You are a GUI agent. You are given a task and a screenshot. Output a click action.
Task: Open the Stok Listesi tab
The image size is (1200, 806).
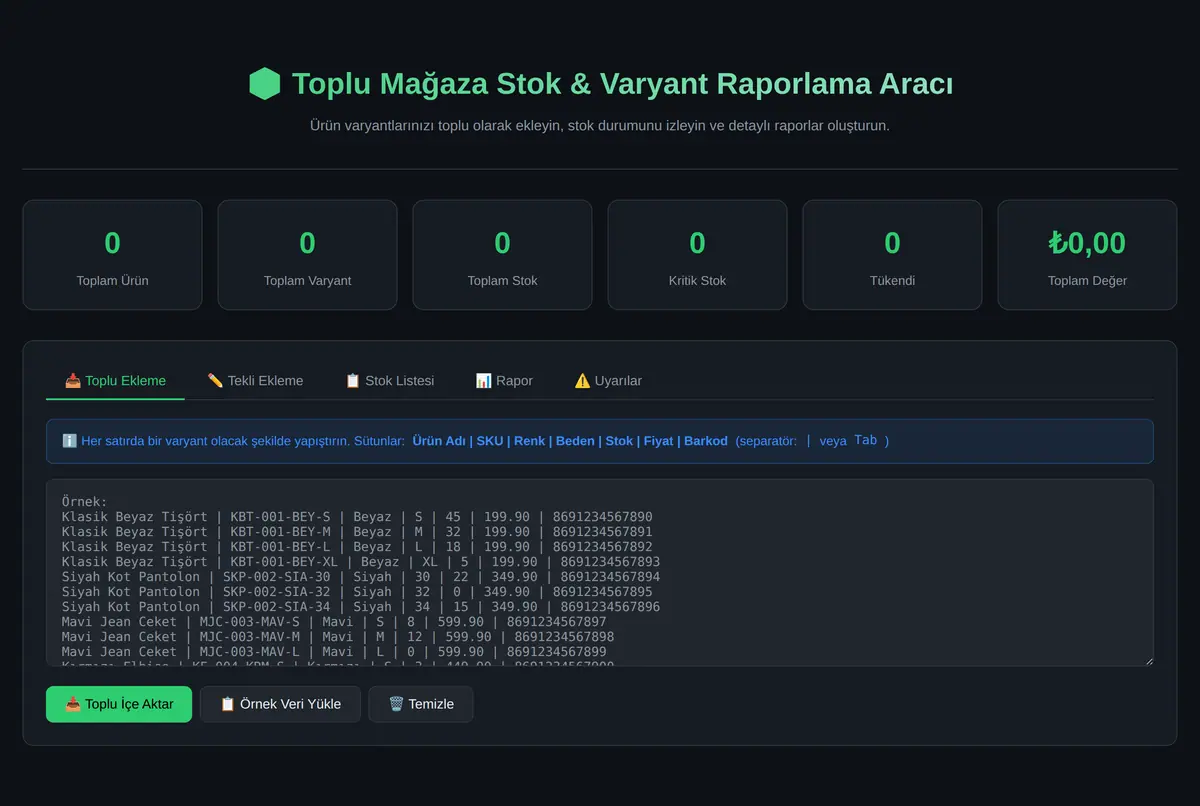tap(389, 381)
